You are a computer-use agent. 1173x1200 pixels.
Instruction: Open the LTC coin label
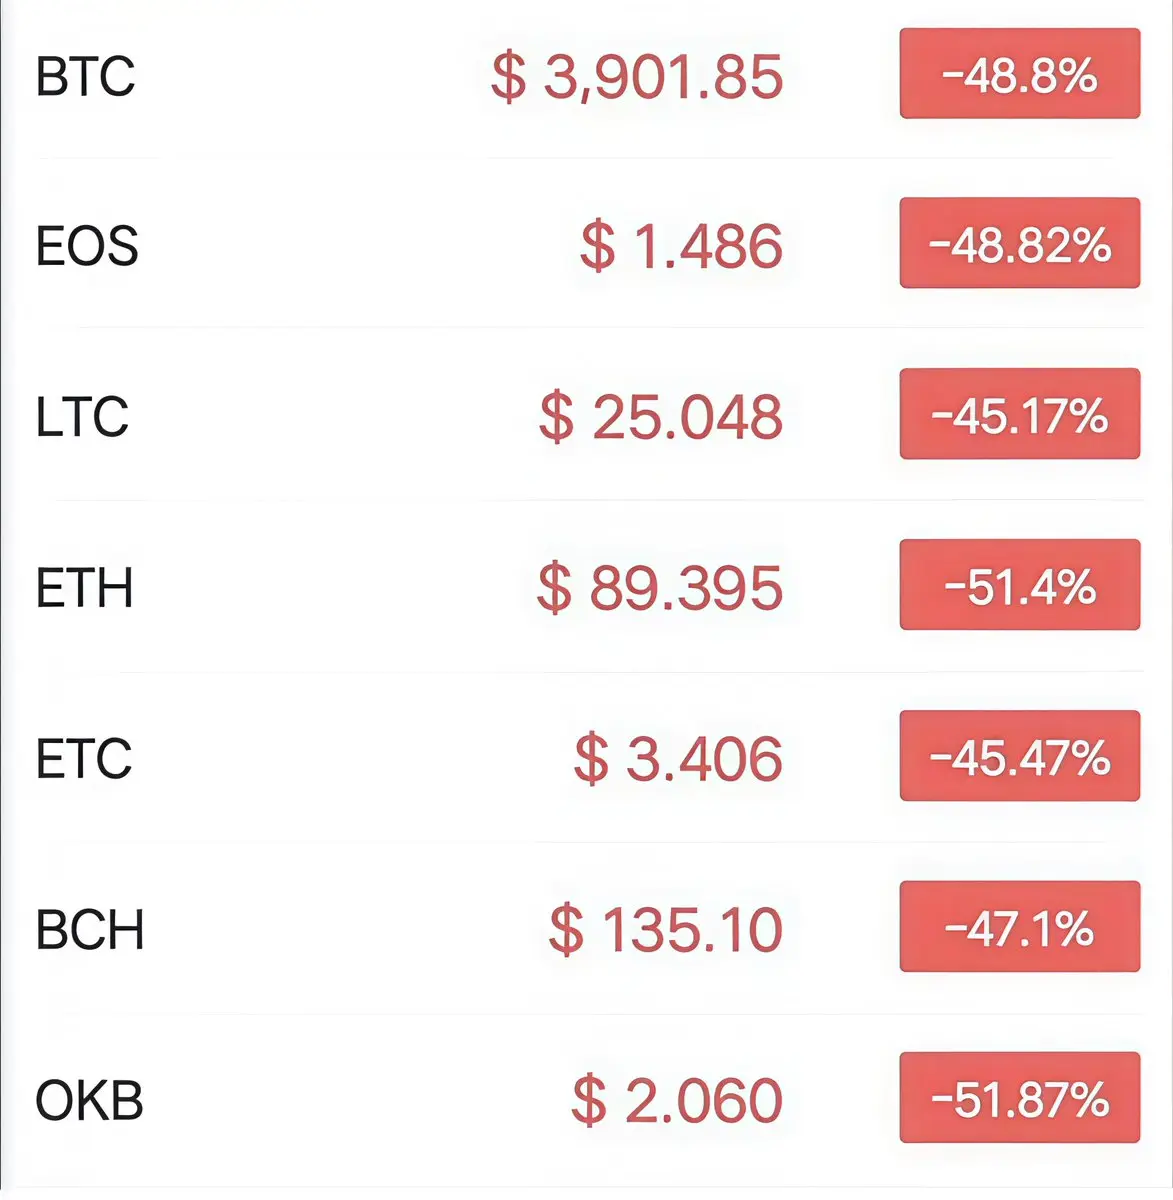82,417
